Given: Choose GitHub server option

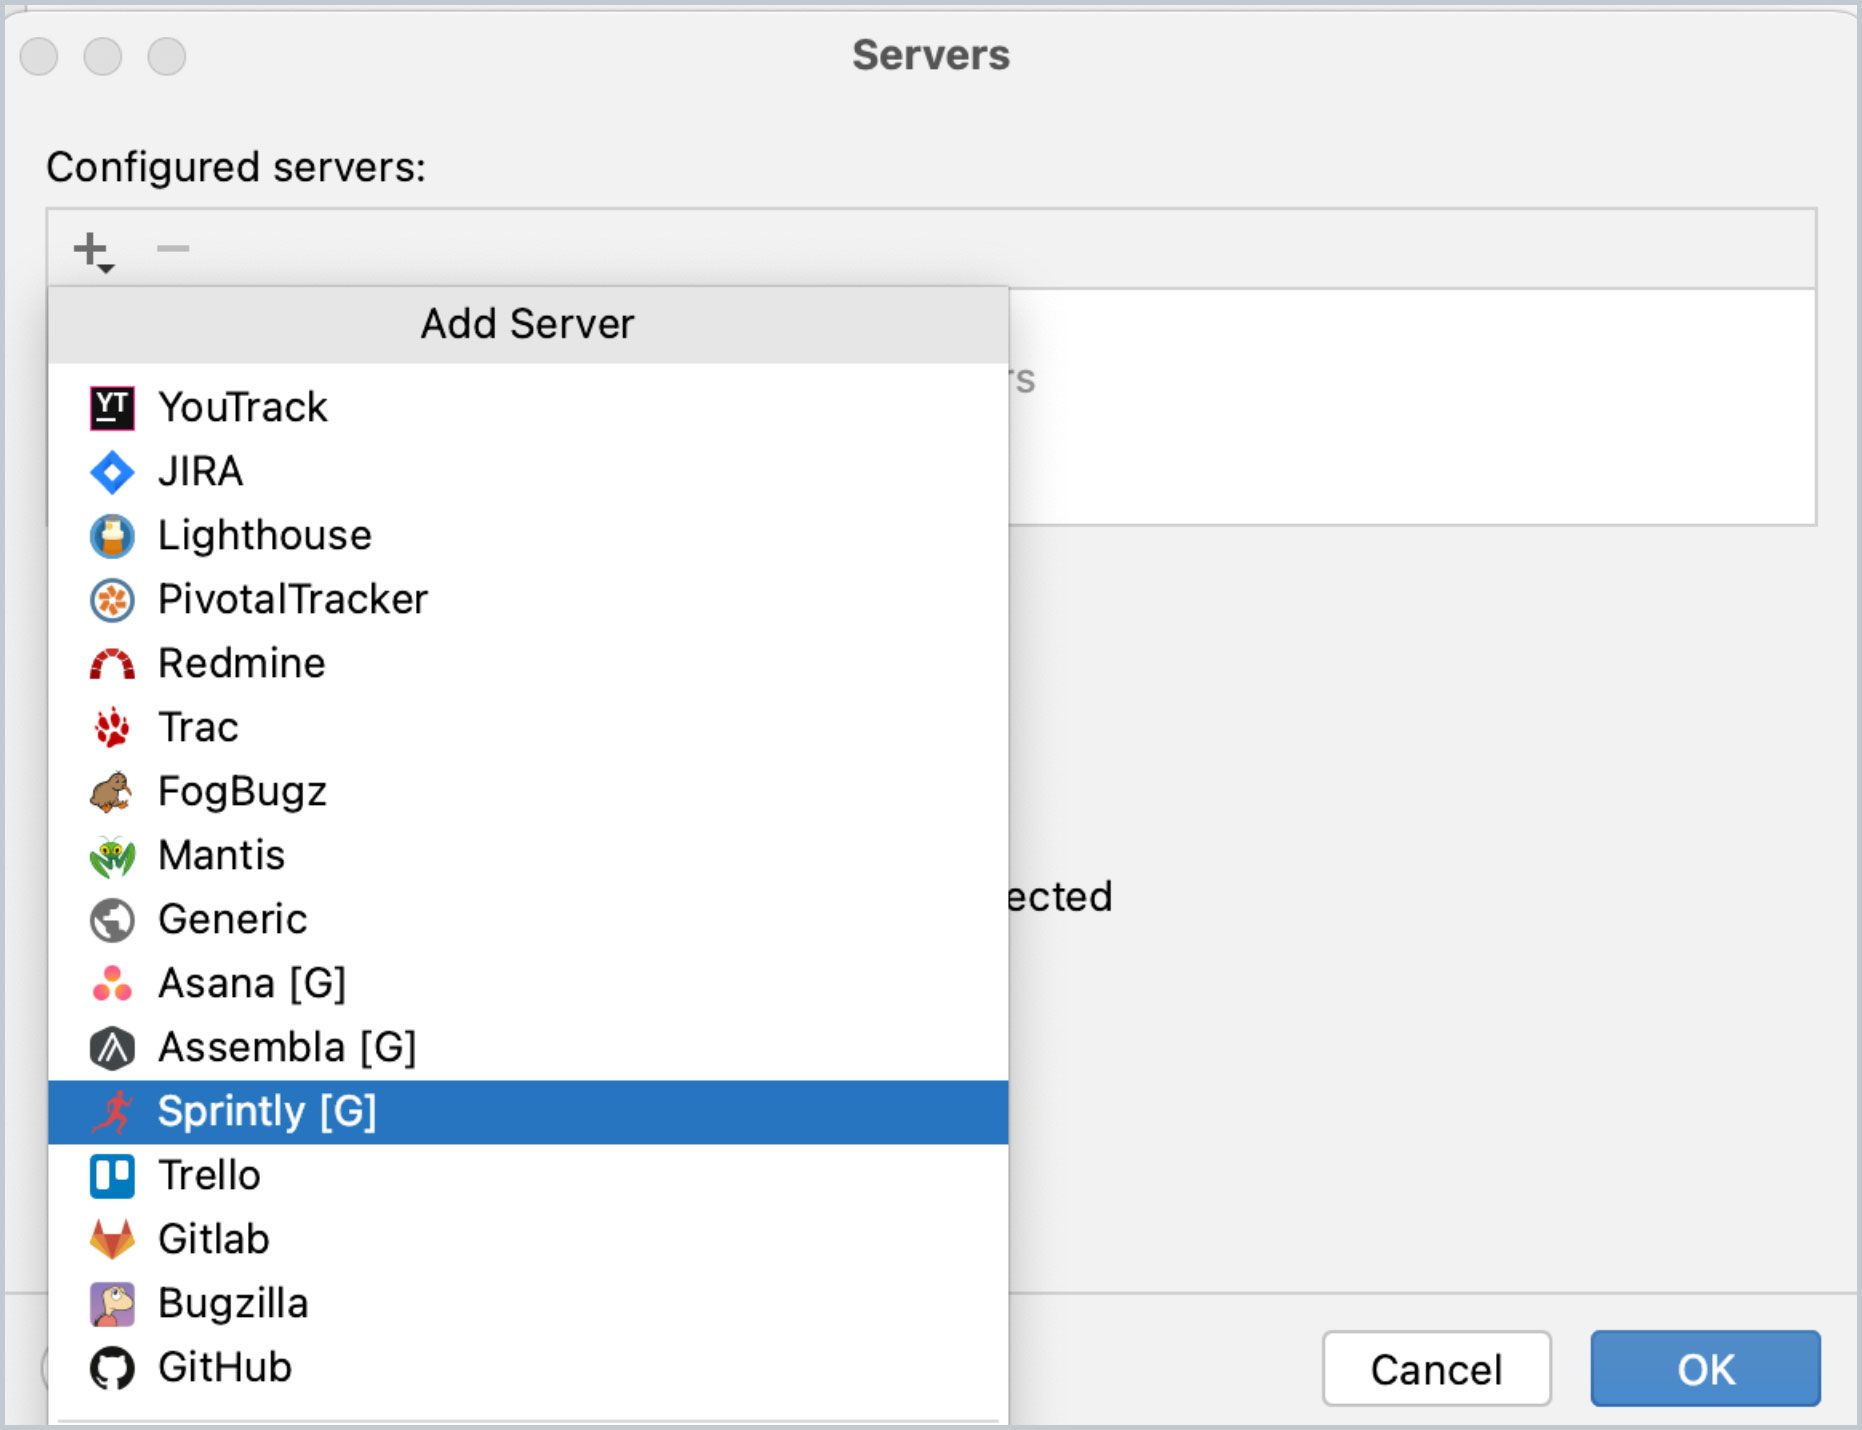Looking at the screenshot, I should (528, 1368).
